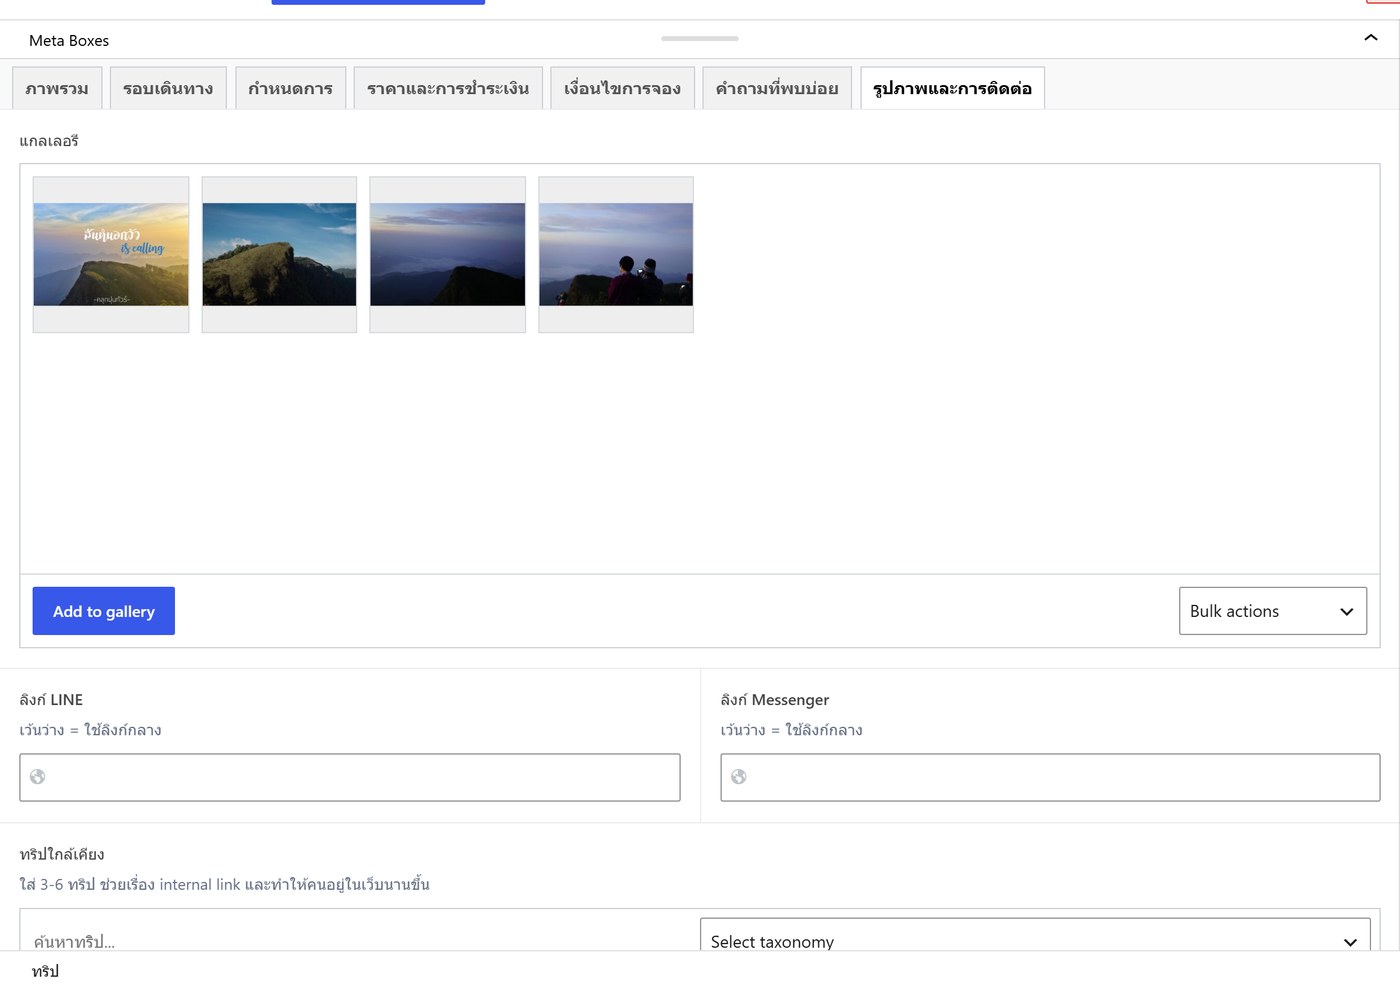
Task: Select the กำหนดการ tab
Action: point(291,88)
